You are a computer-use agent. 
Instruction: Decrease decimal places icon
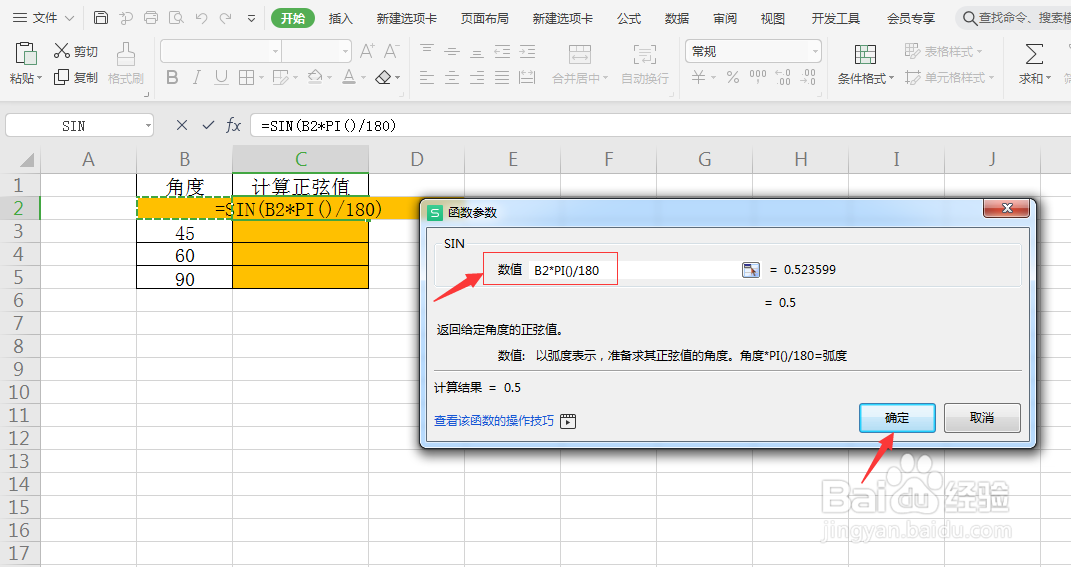pos(808,77)
